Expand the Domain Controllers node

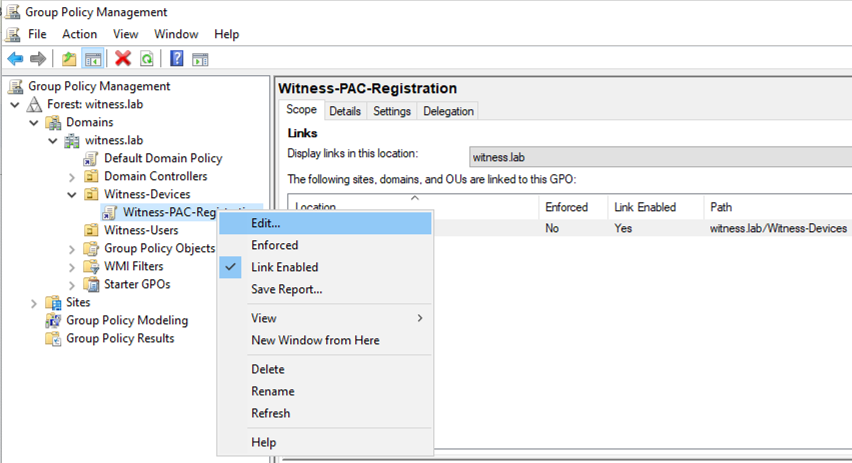72,177
